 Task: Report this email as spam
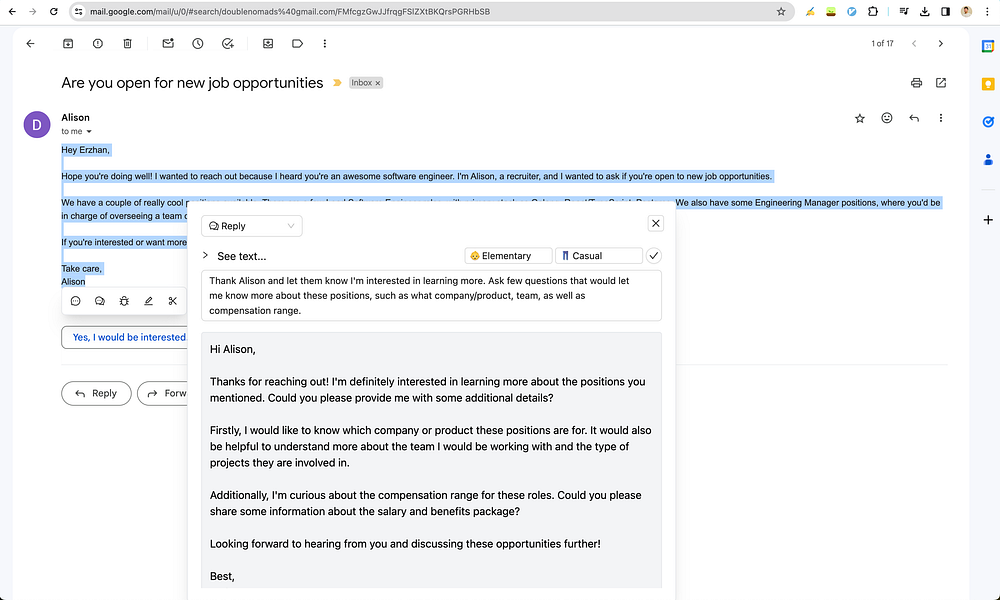[x=97, y=43]
